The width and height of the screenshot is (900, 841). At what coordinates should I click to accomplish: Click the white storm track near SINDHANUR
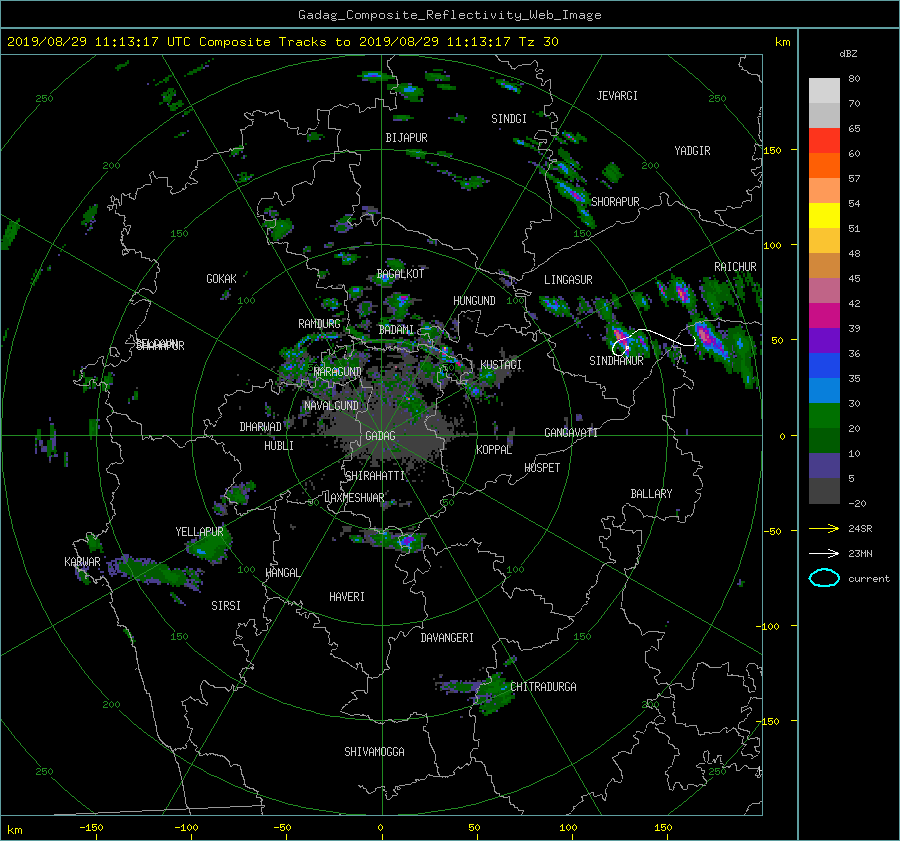[654, 341]
